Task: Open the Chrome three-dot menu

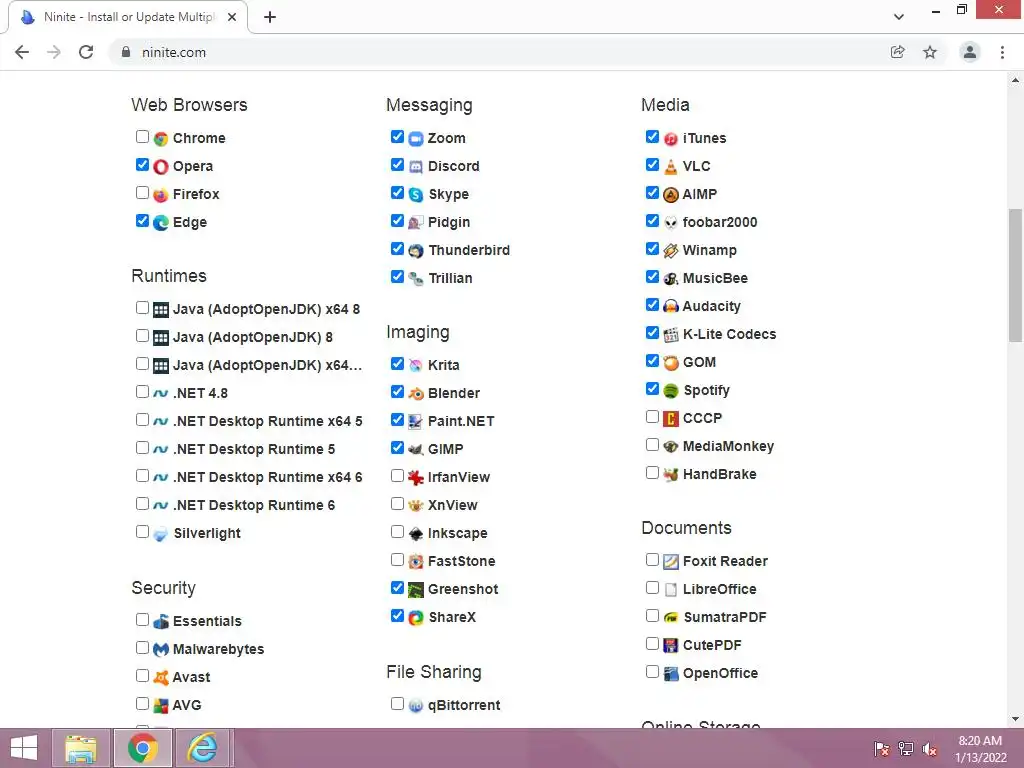Action: click(1002, 52)
